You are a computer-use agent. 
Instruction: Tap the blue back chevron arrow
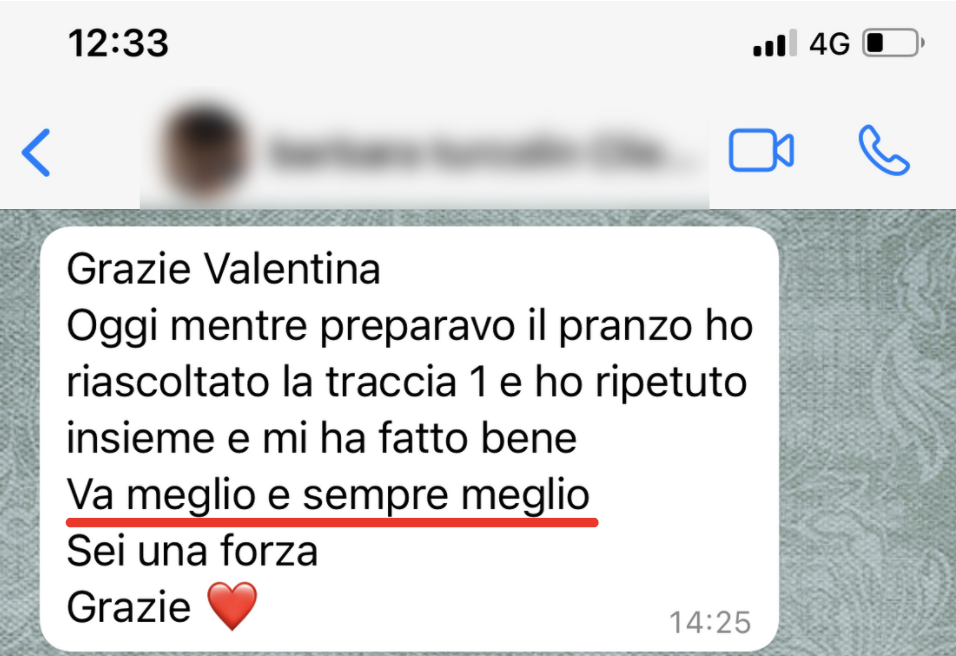point(36,152)
